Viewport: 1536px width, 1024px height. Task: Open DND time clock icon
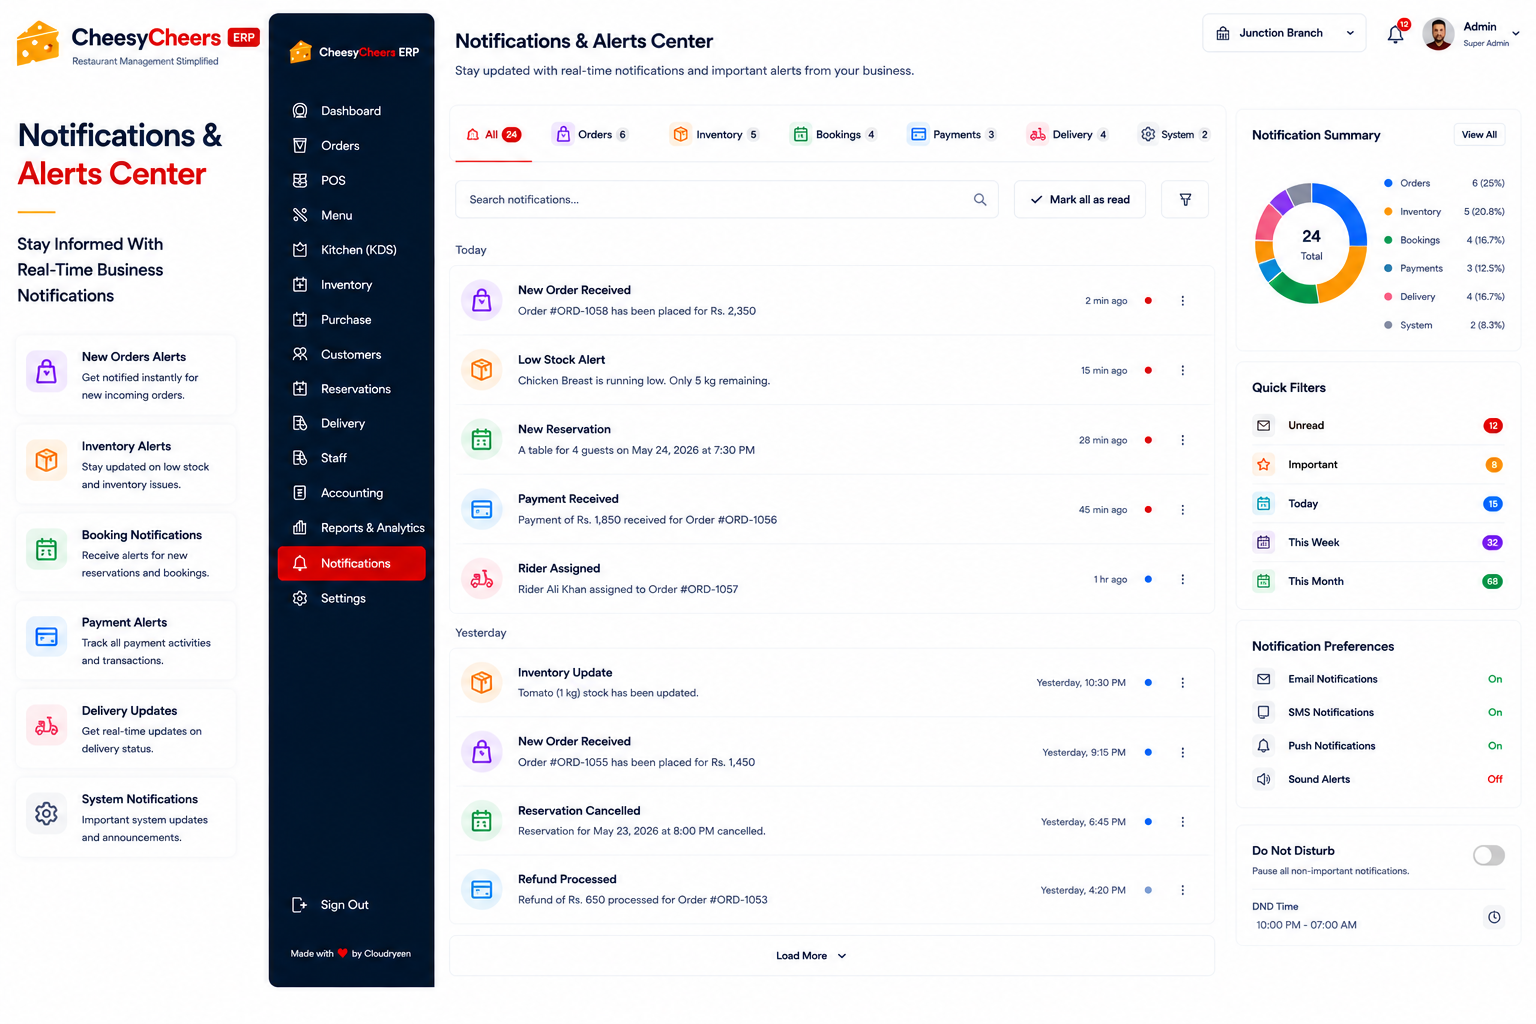point(1494,917)
